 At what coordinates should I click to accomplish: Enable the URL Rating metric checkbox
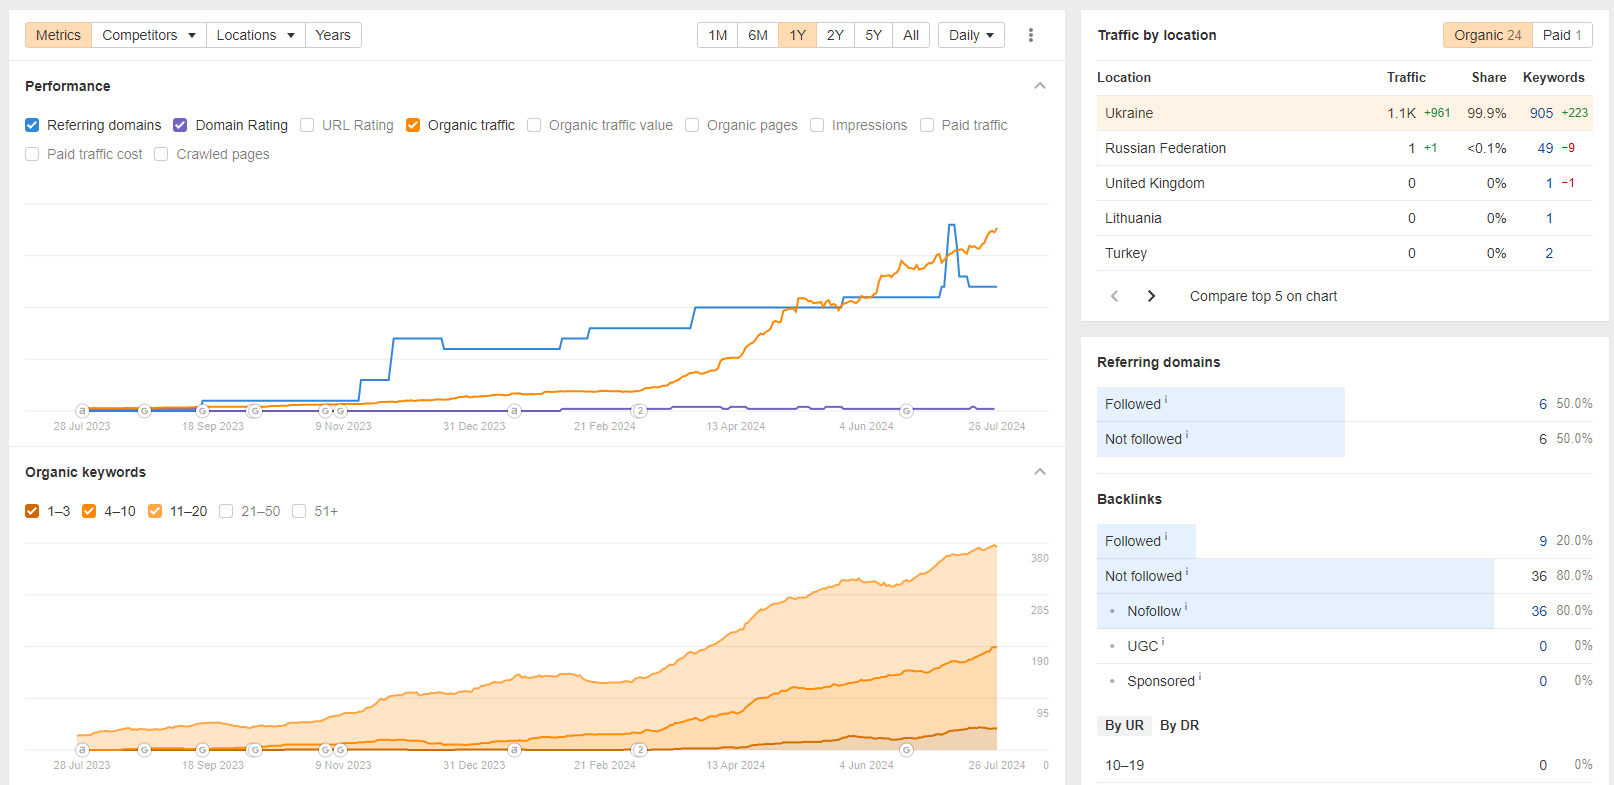point(307,125)
